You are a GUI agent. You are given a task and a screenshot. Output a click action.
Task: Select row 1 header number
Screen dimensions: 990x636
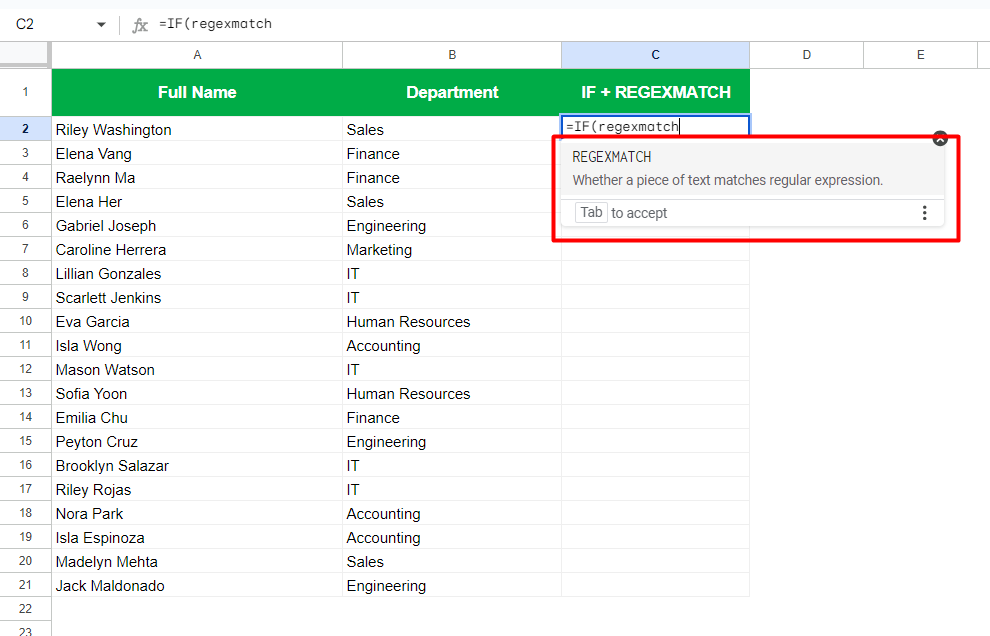(25, 92)
